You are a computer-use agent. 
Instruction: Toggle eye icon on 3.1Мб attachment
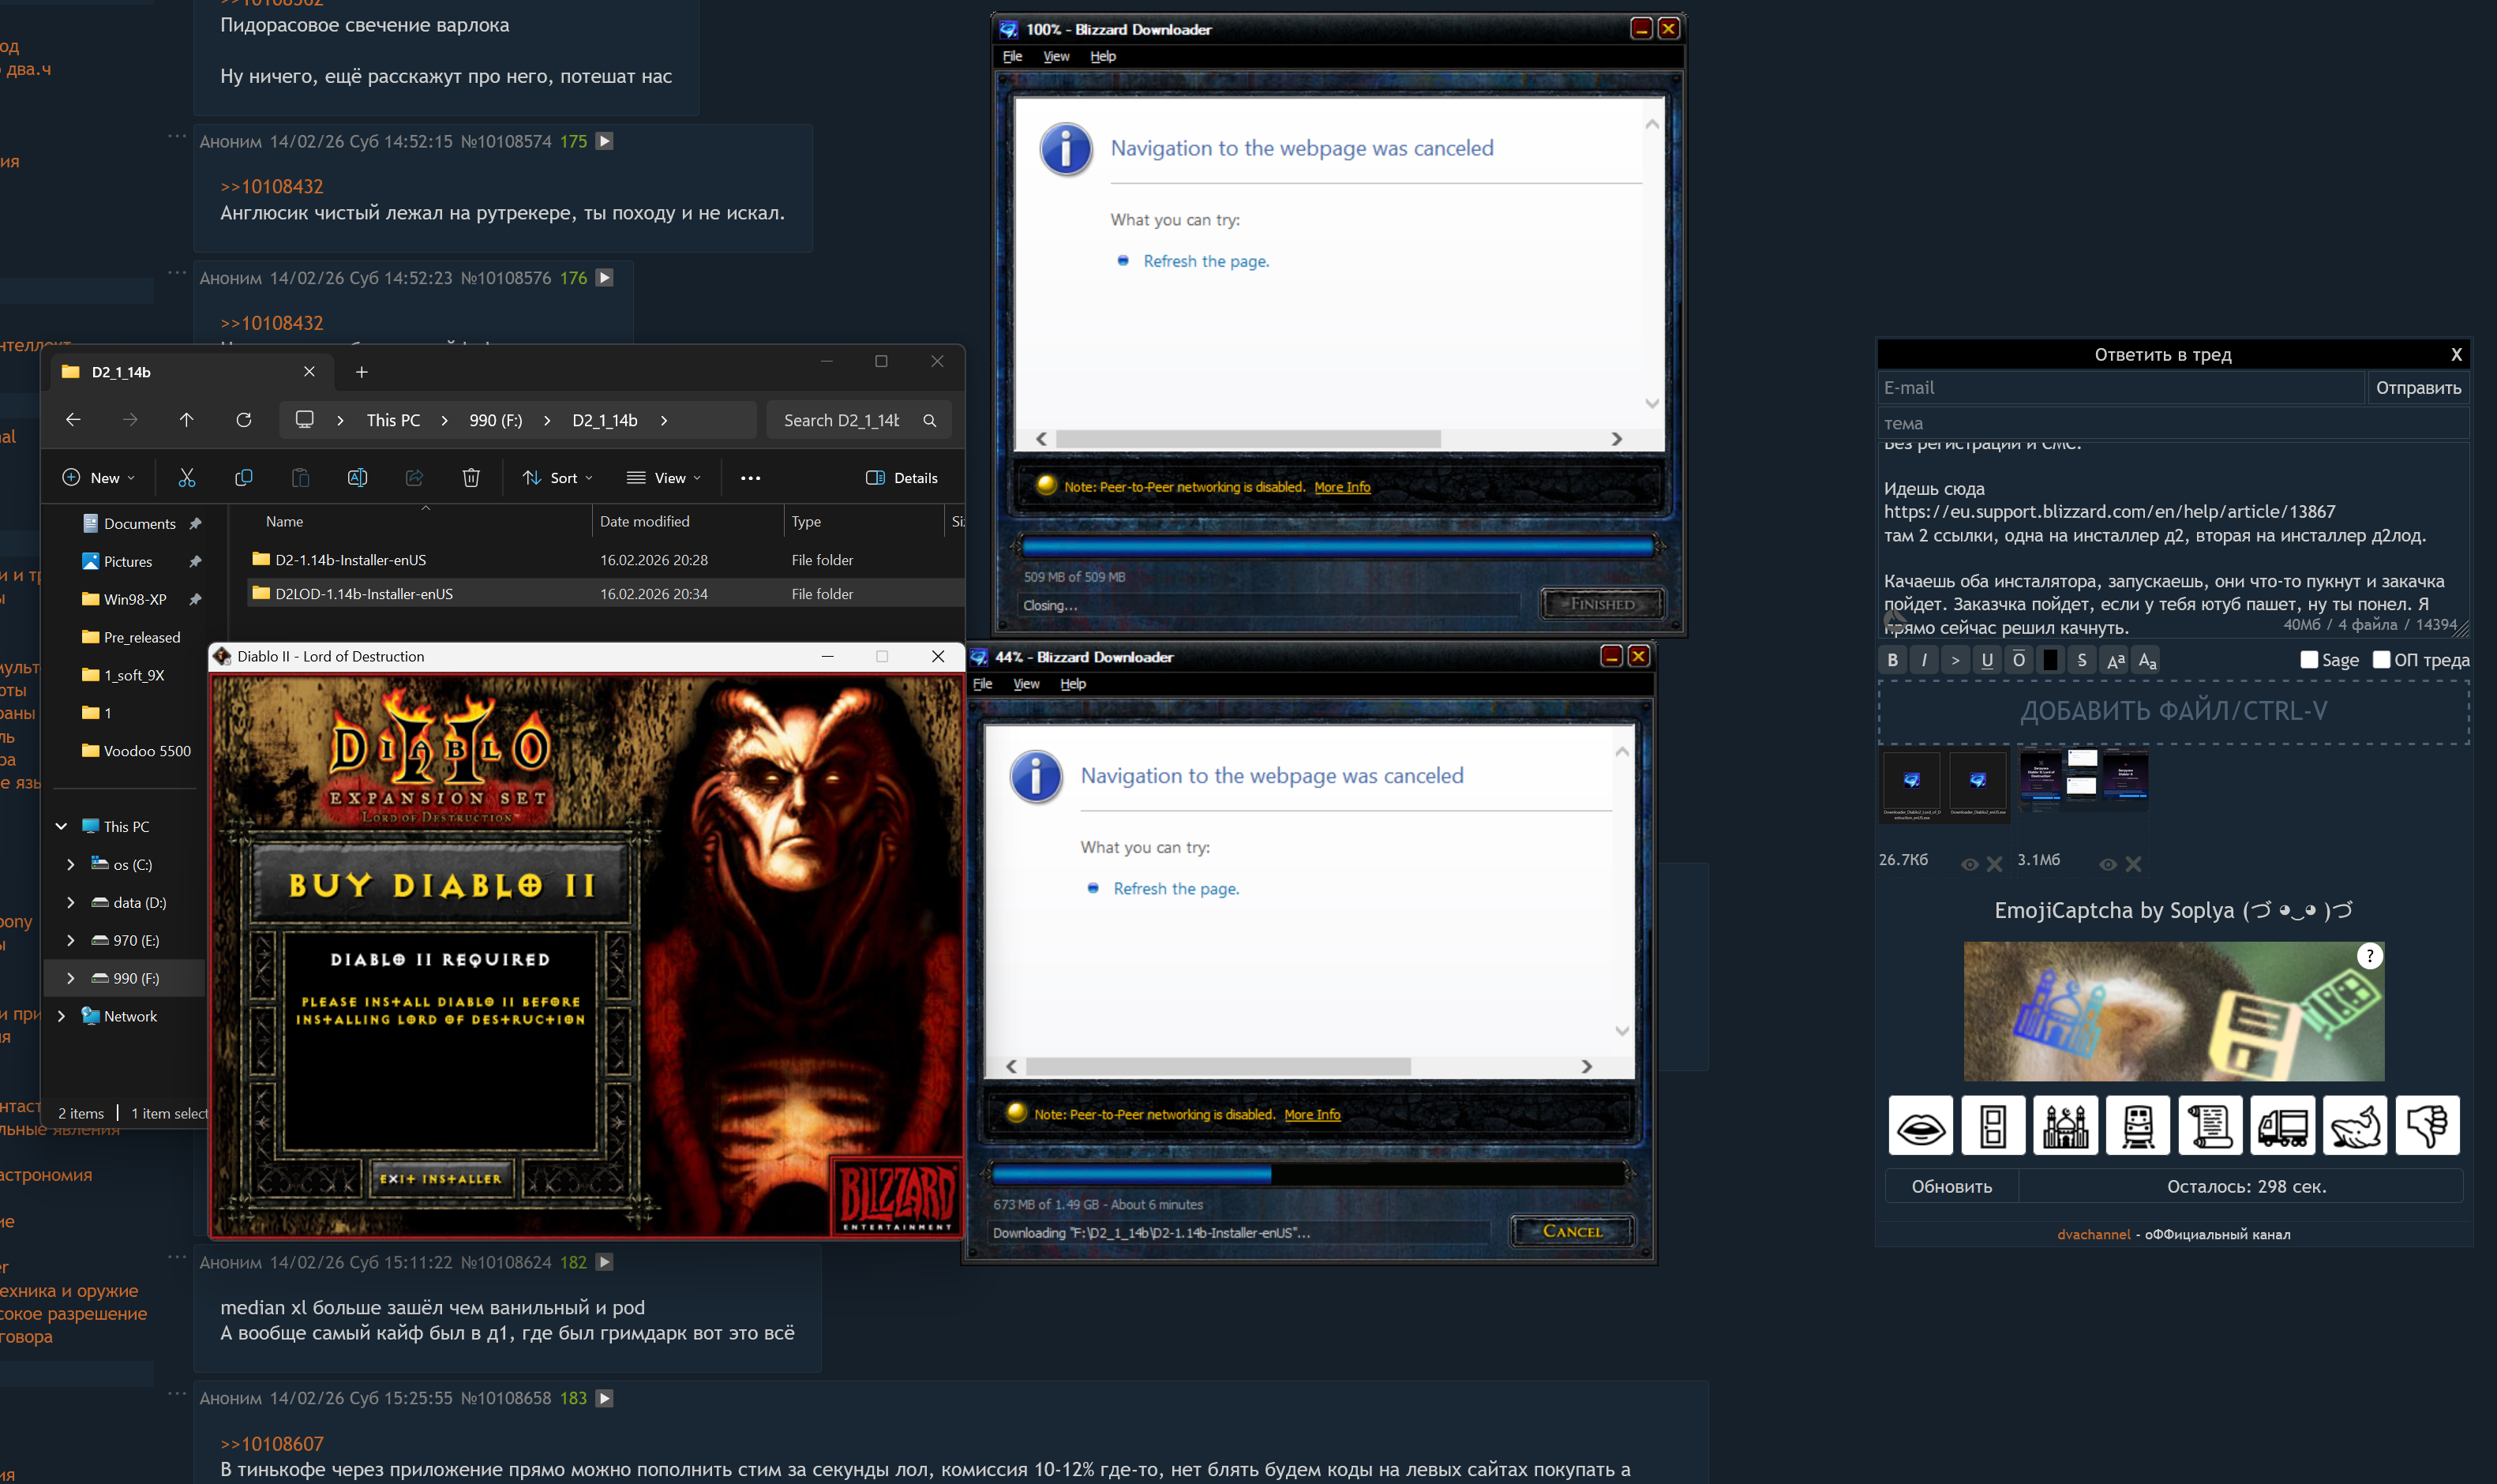click(x=2107, y=865)
